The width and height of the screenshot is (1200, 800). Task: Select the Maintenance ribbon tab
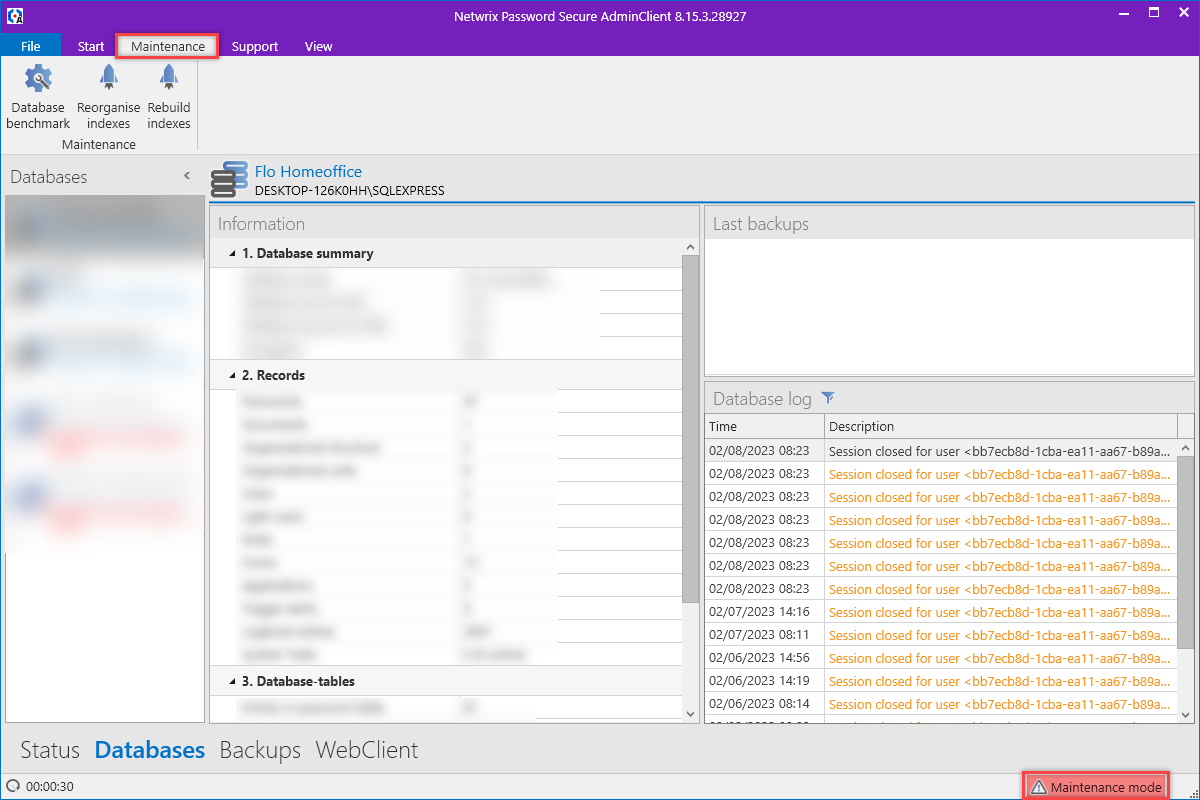168,46
